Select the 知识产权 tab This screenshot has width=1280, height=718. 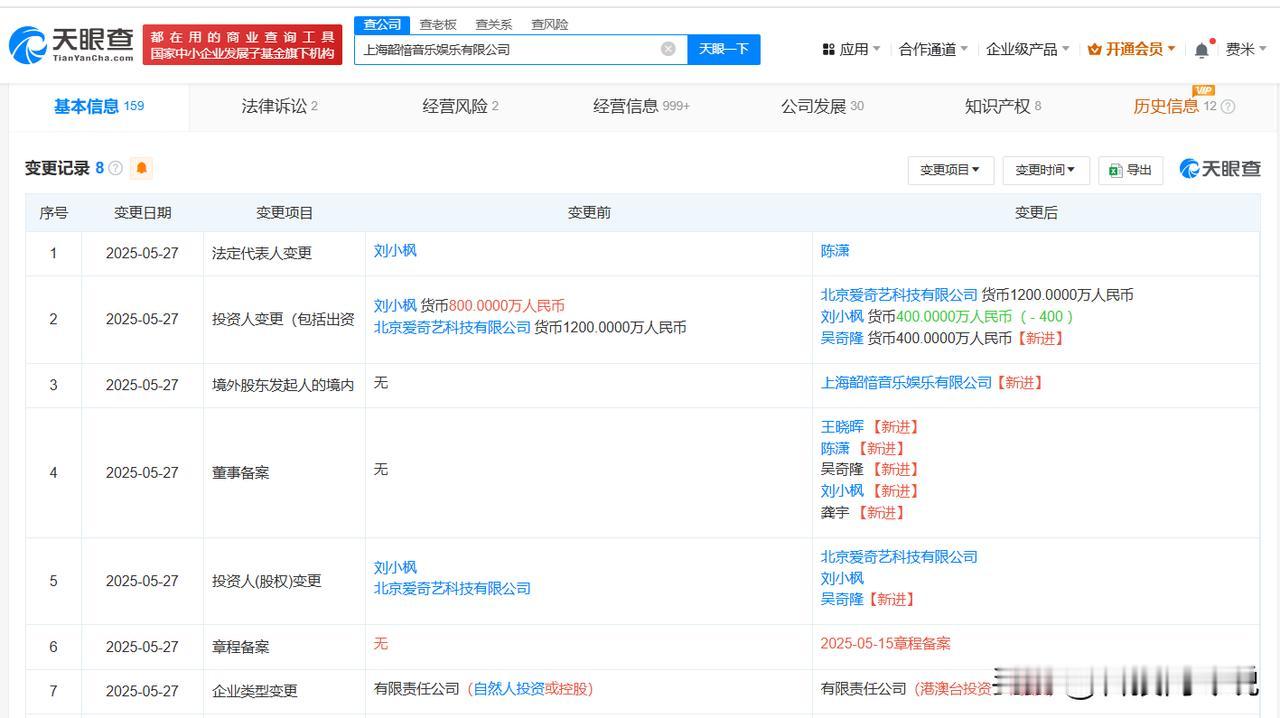click(x=1002, y=106)
